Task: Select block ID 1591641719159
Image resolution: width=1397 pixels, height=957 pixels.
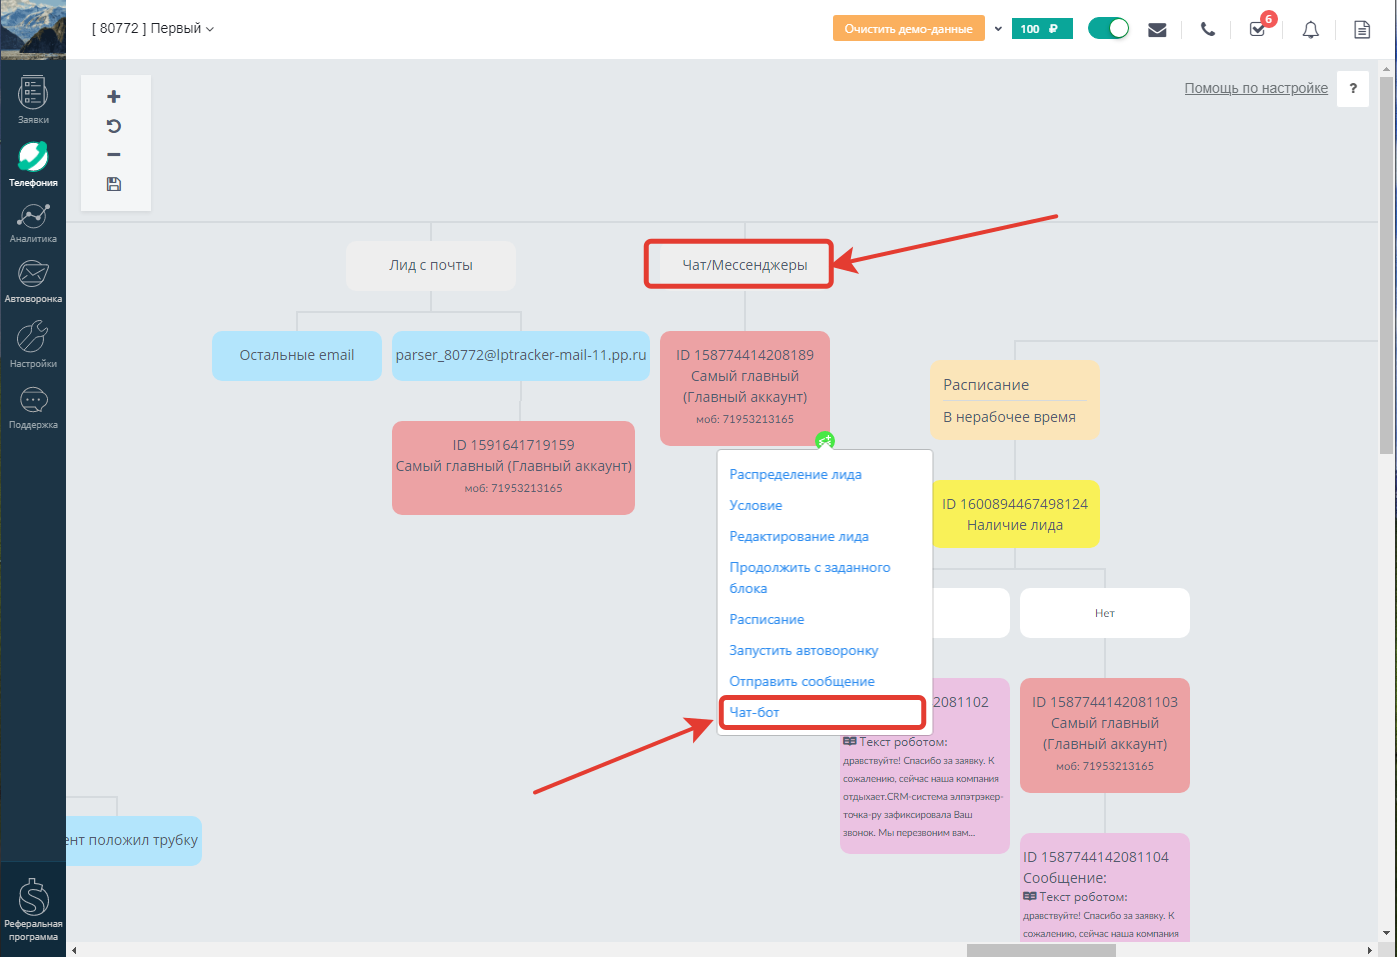Action: pos(513,467)
